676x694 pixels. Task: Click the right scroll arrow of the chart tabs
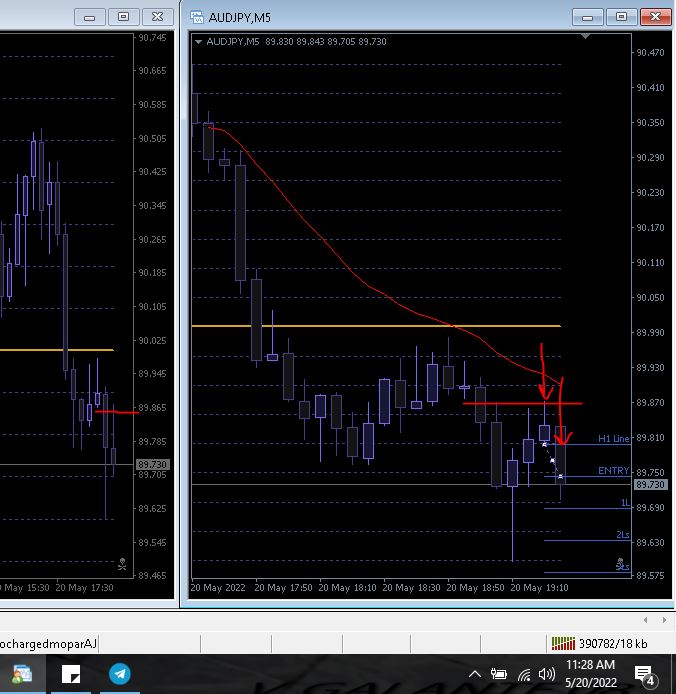tap(664, 620)
